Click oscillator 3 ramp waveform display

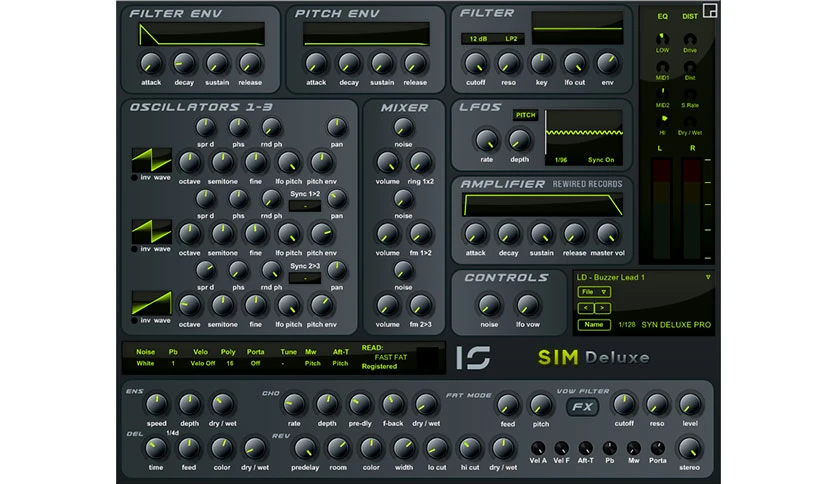pos(152,303)
